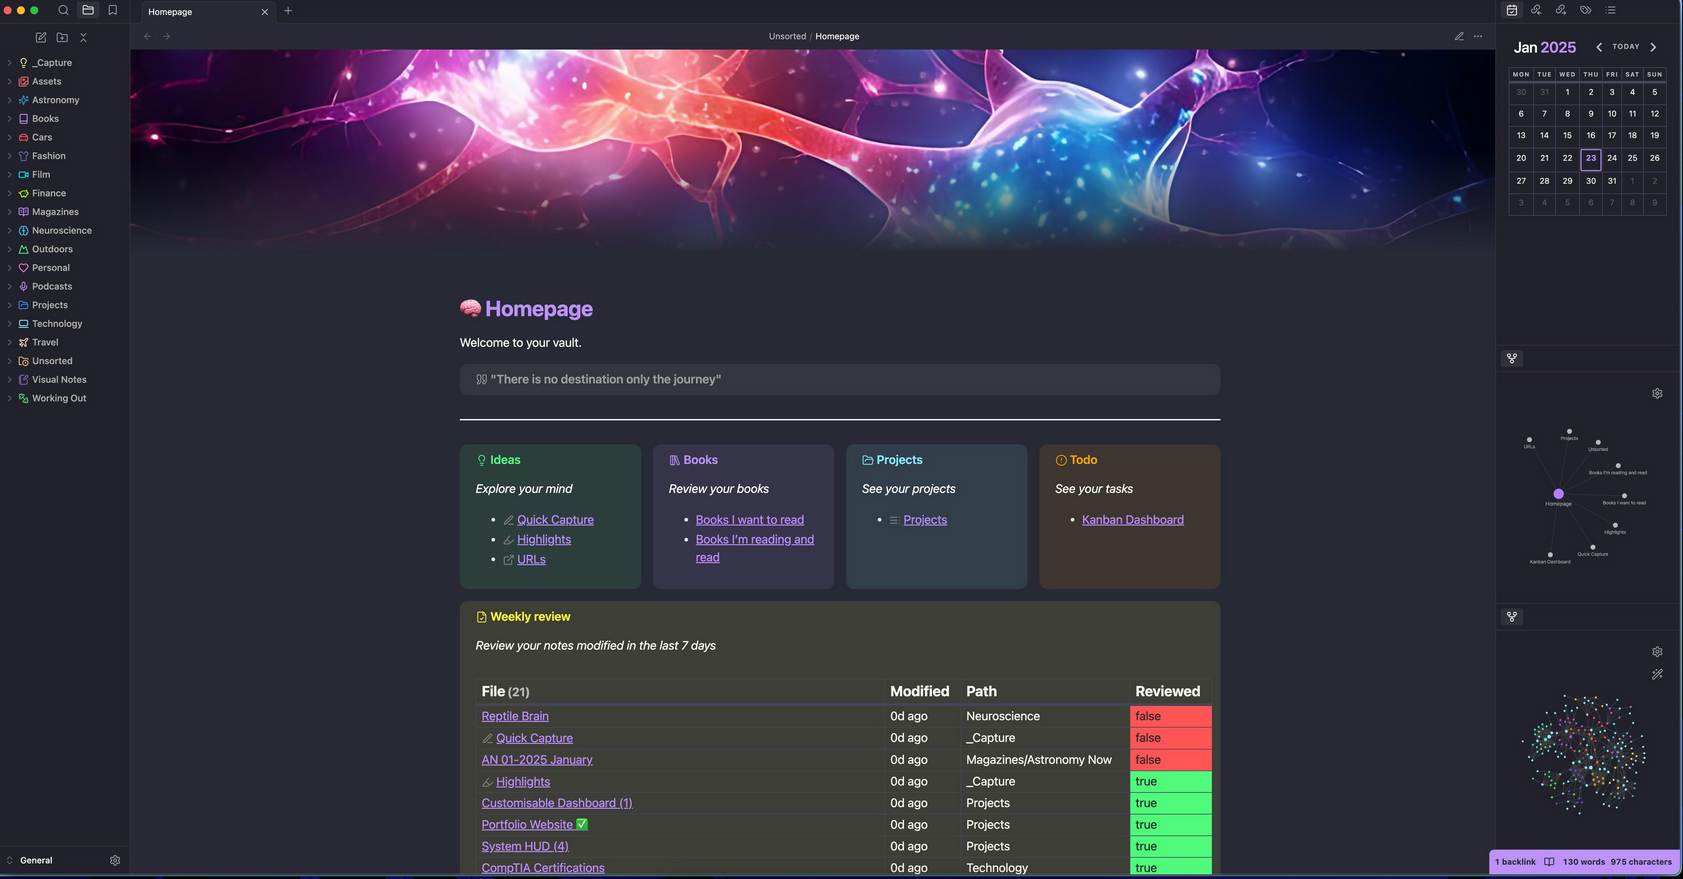Navigate forward with the right arrow
The image size is (1683, 879).
coord(166,36)
